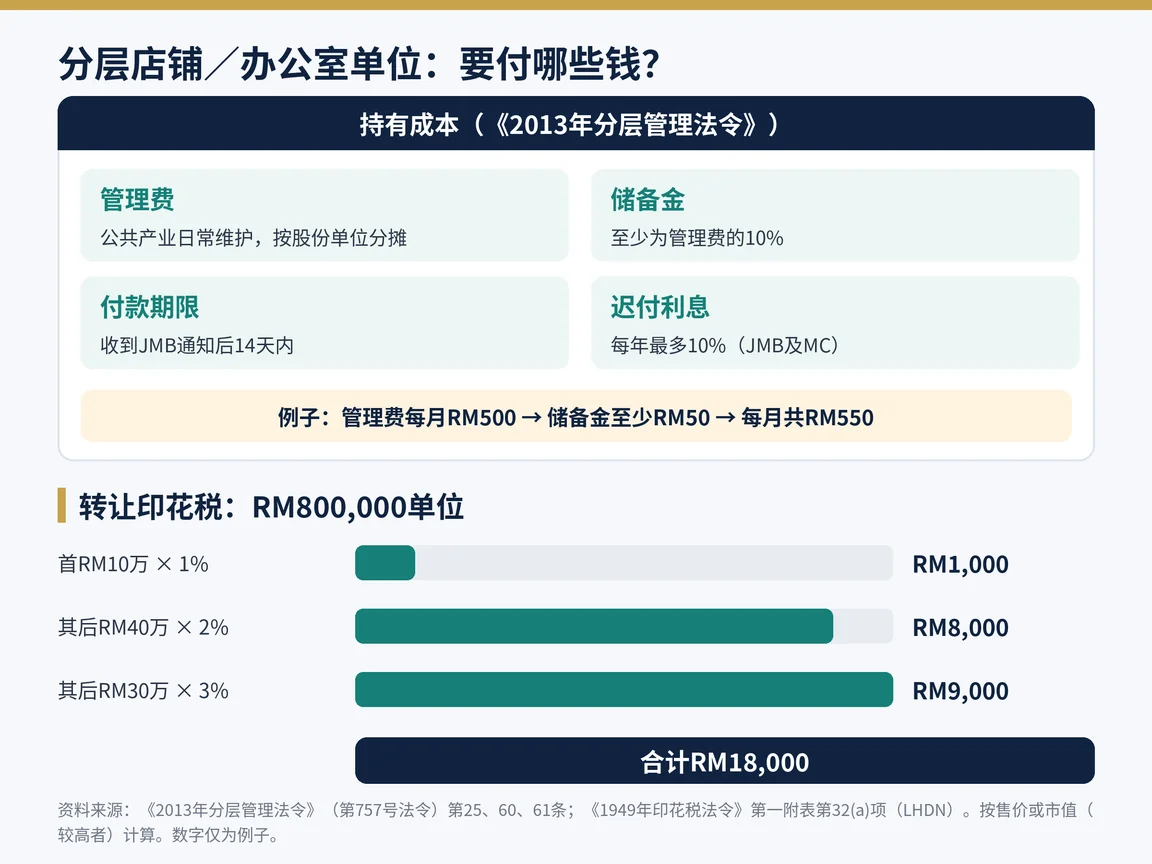Click the 储备金 card heading
The width and height of the screenshot is (1152, 864).
point(647,199)
